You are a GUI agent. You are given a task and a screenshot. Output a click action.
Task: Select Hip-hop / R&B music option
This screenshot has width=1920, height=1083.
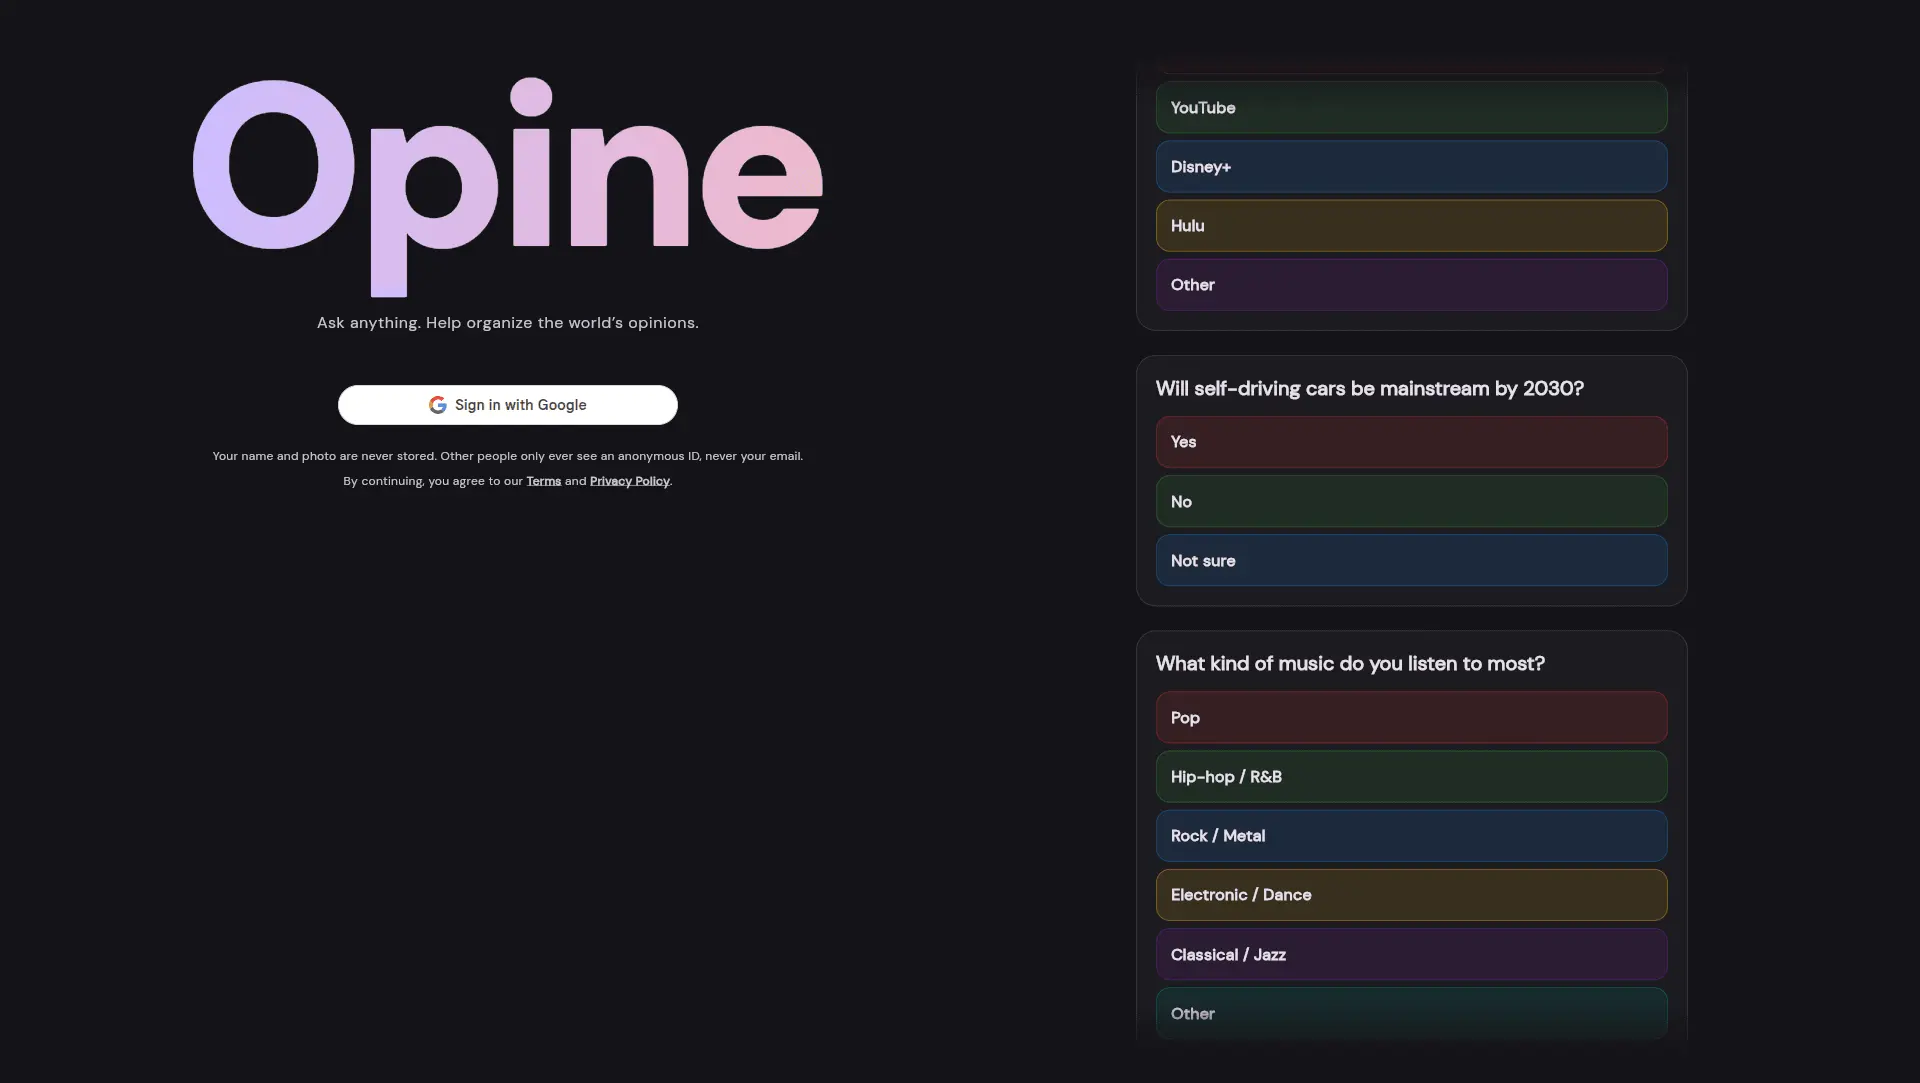pyautogui.click(x=1411, y=776)
